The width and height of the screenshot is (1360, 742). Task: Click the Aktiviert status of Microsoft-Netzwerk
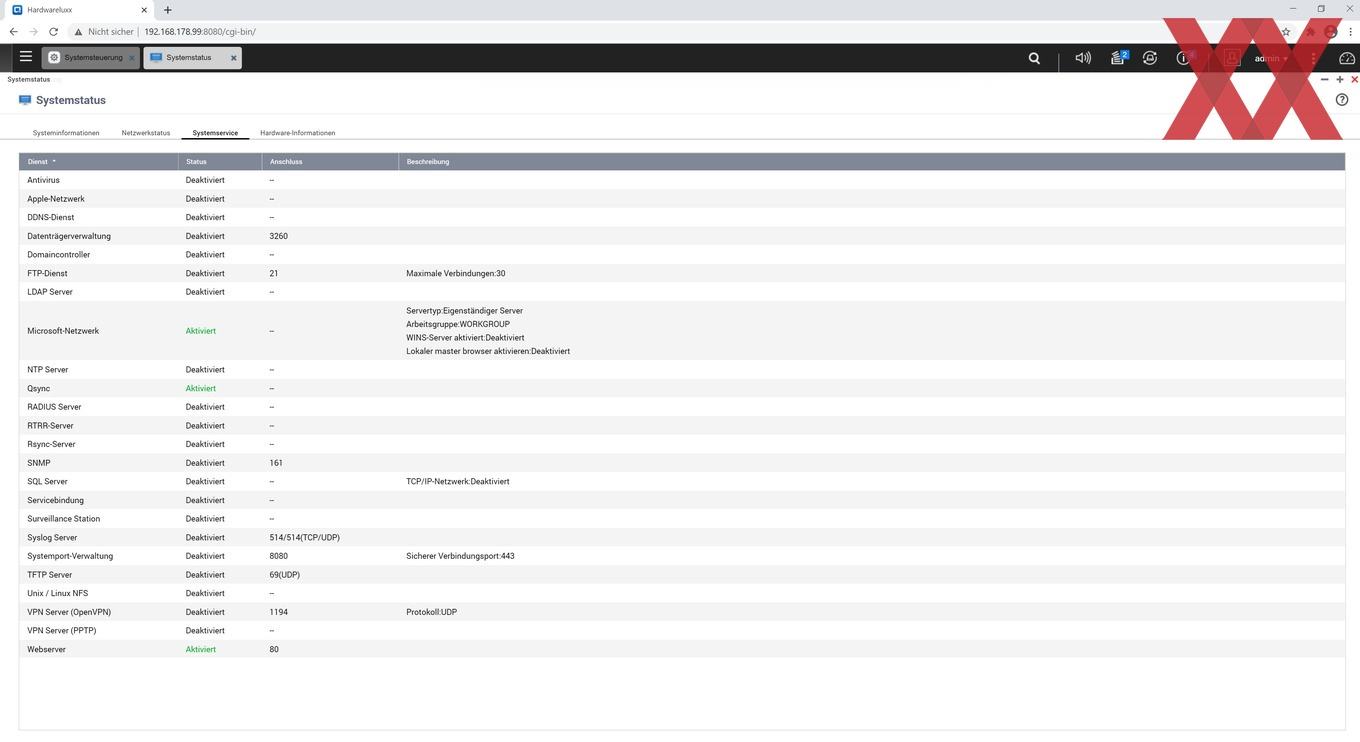tap(201, 331)
